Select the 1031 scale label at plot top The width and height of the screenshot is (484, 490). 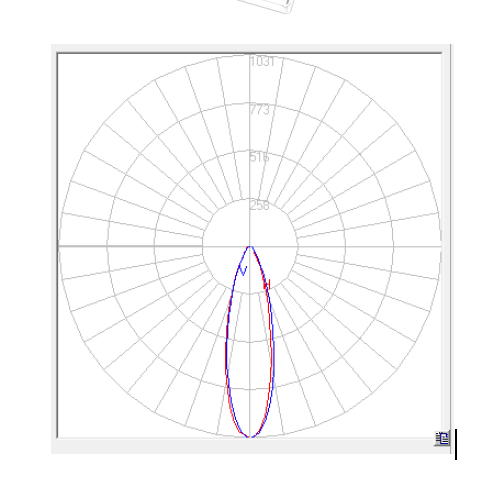(x=262, y=61)
